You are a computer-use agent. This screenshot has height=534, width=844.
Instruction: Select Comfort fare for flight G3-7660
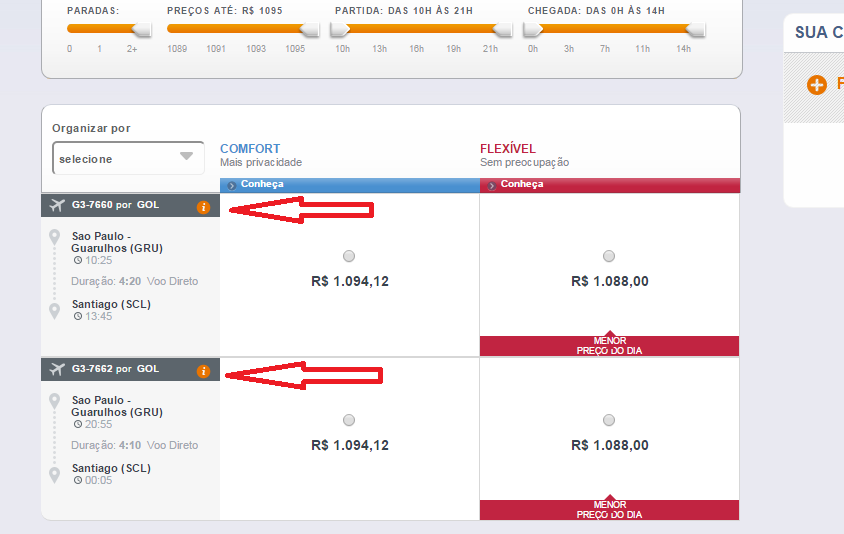pyautogui.click(x=349, y=256)
